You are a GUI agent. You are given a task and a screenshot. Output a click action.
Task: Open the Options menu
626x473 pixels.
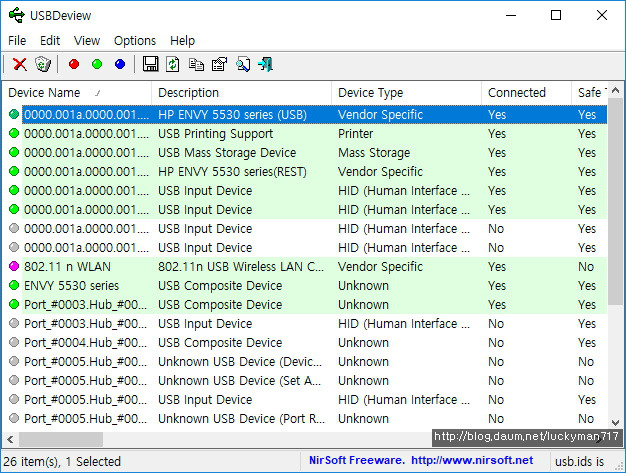[x=135, y=41]
